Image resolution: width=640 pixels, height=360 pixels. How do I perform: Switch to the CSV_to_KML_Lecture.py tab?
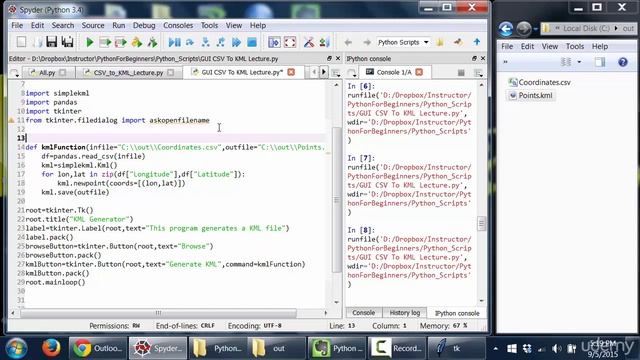(x=128, y=73)
